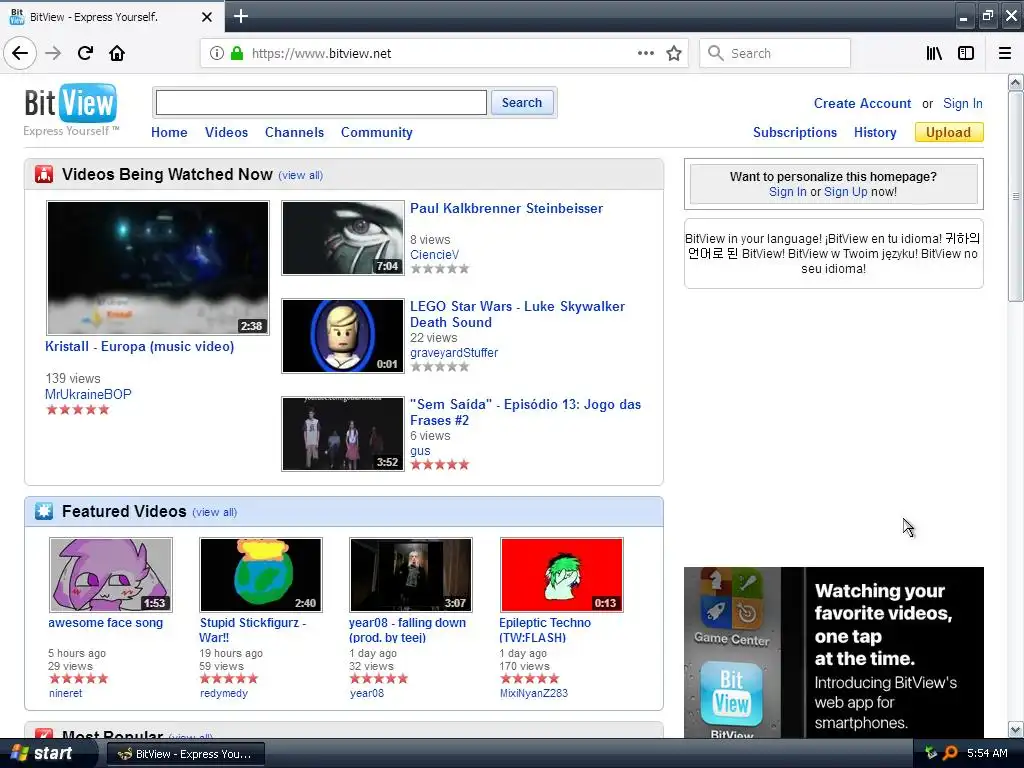Open History link
Viewport: 1024px width, 768px height.
(875, 132)
